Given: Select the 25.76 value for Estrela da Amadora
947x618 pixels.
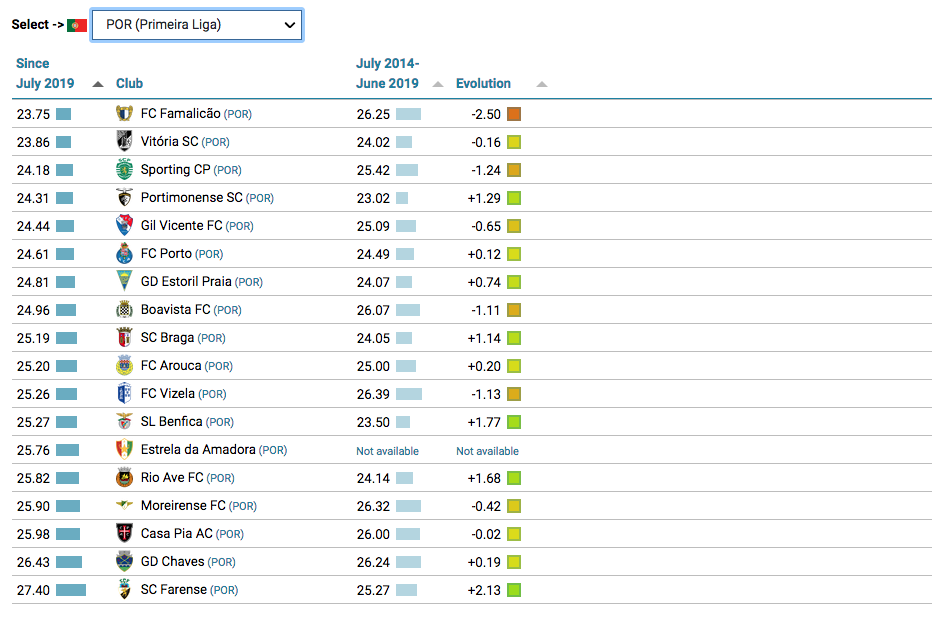Looking at the screenshot, I should tap(33, 451).
